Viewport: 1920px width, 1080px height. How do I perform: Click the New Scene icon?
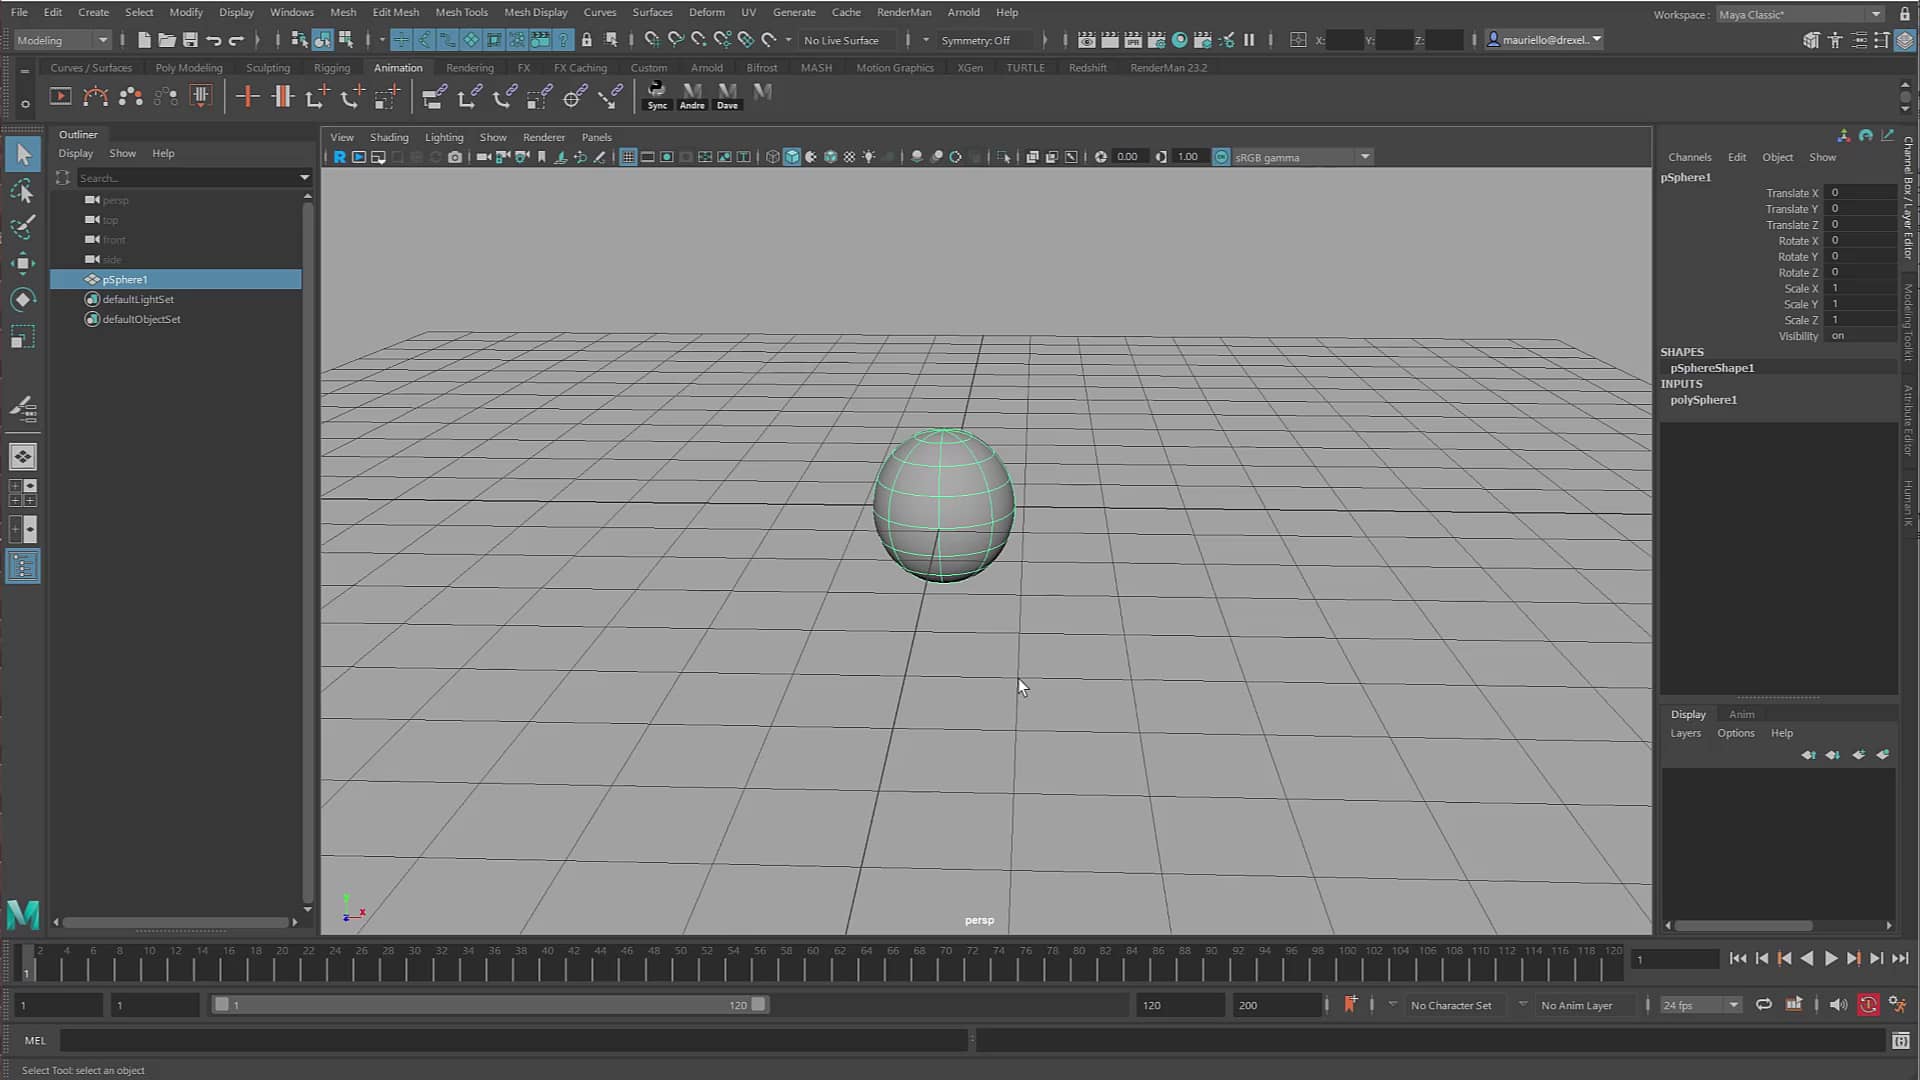point(144,40)
